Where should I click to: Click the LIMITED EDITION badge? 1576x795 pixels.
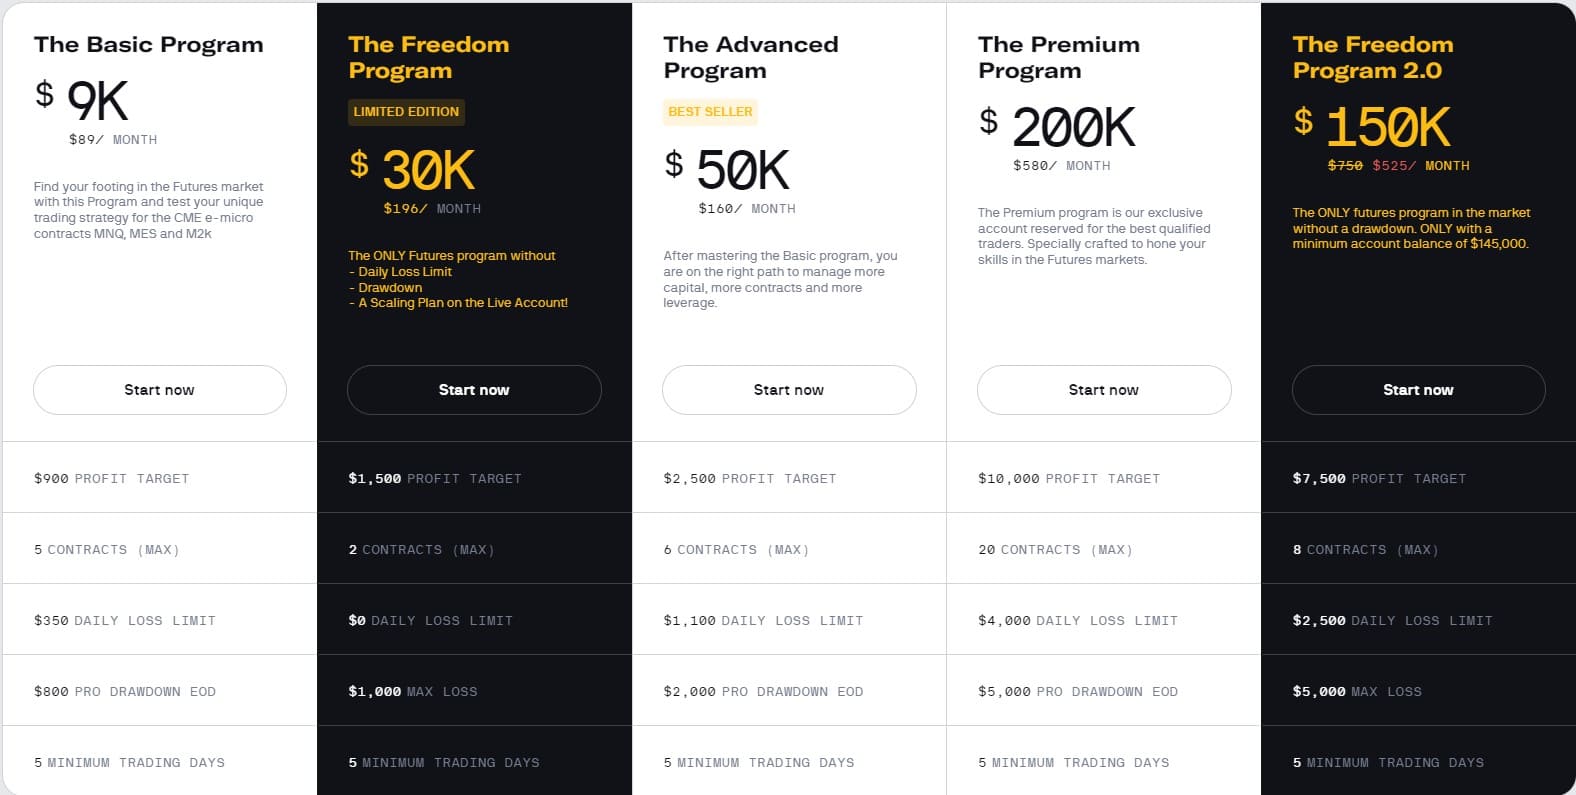click(406, 112)
